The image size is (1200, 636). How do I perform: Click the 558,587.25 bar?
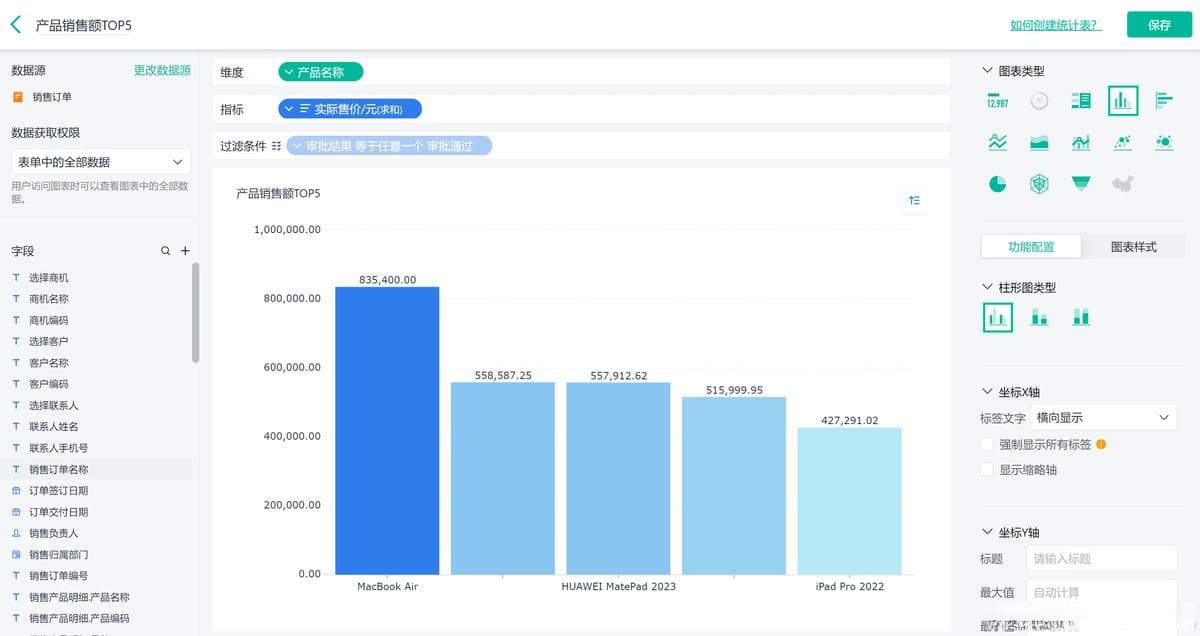(503, 478)
